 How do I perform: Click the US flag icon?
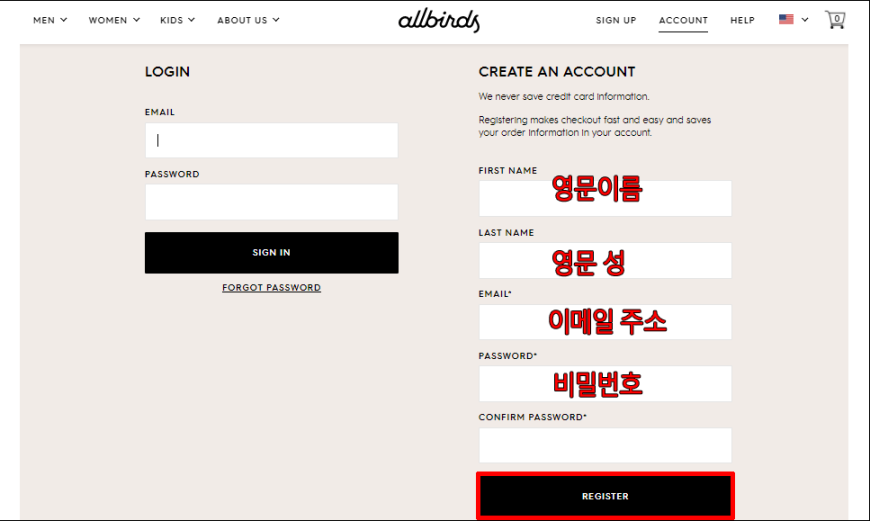point(786,19)
